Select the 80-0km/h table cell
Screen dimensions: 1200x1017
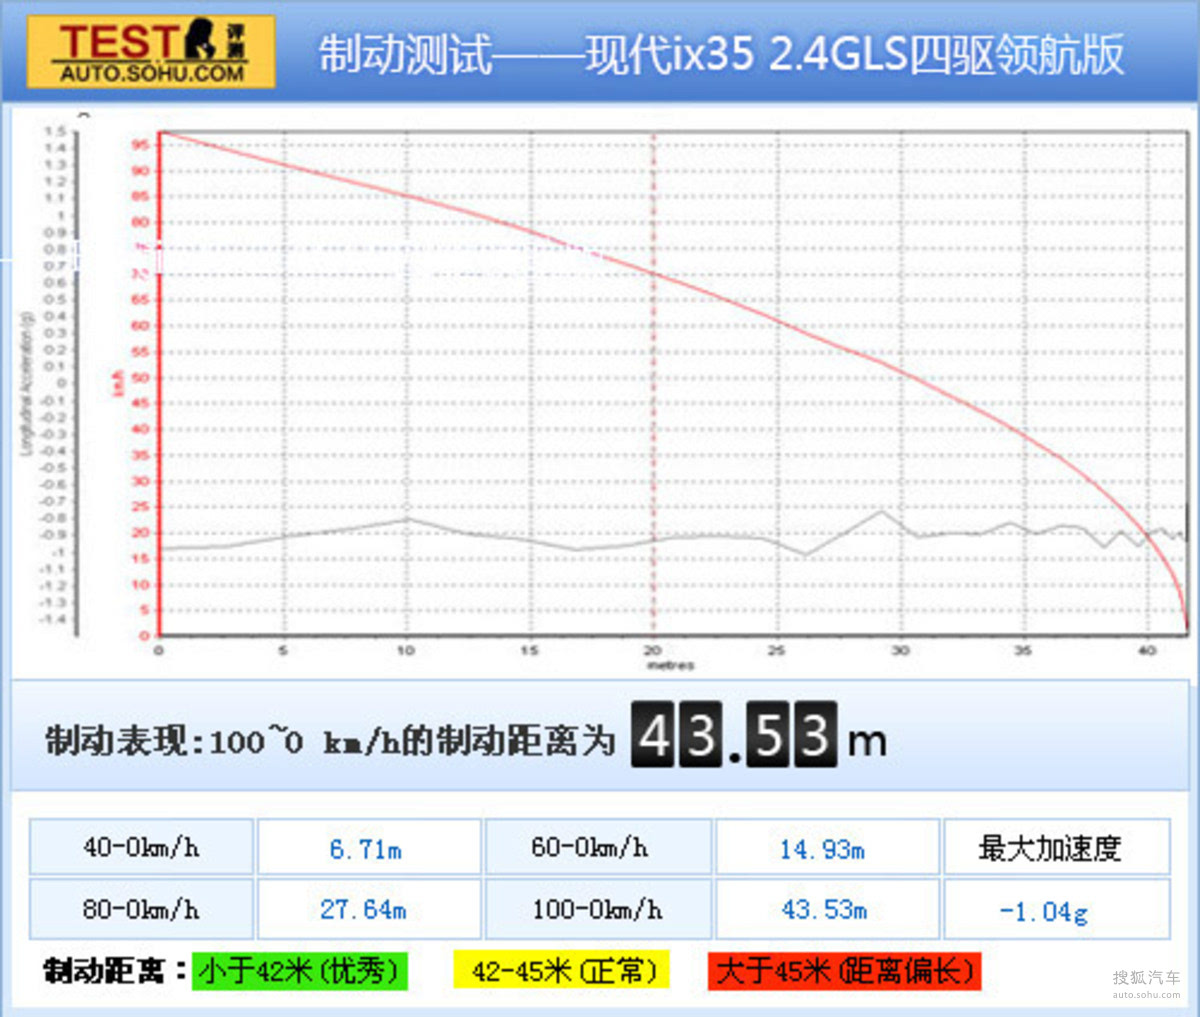(141, 909)
